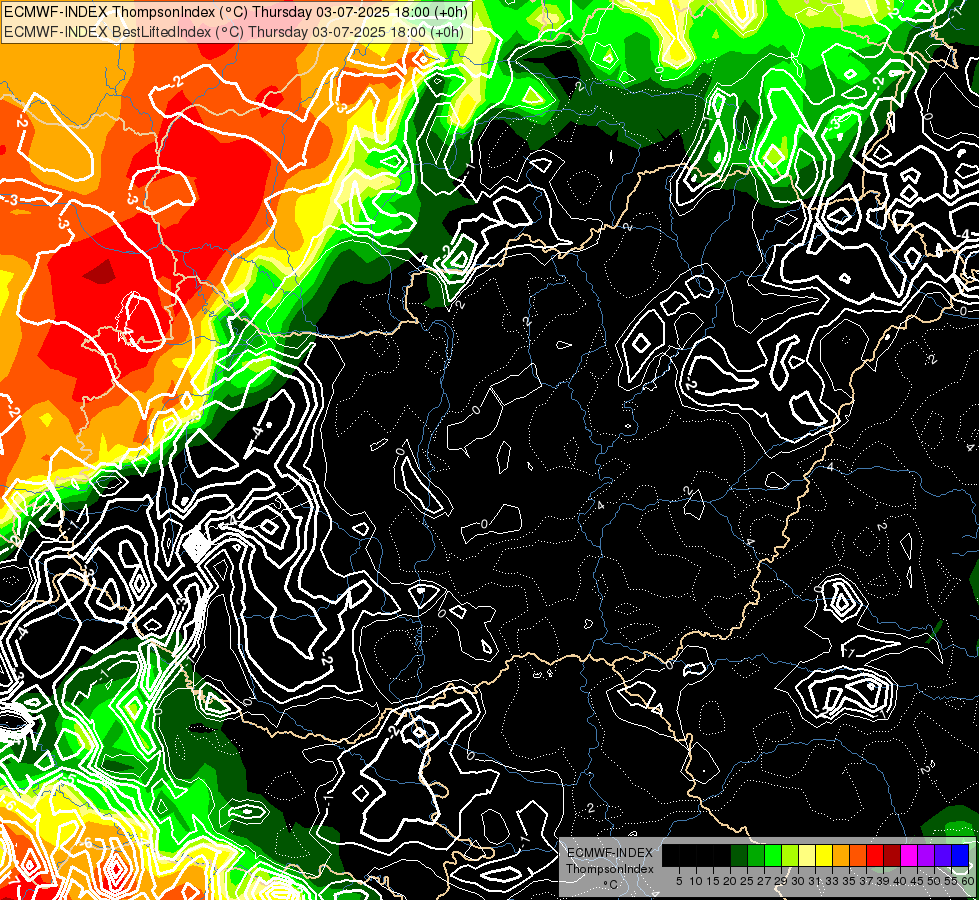Click the legend unit label '°C'
This screenshot has width=979, height=900.
point(611,884)
